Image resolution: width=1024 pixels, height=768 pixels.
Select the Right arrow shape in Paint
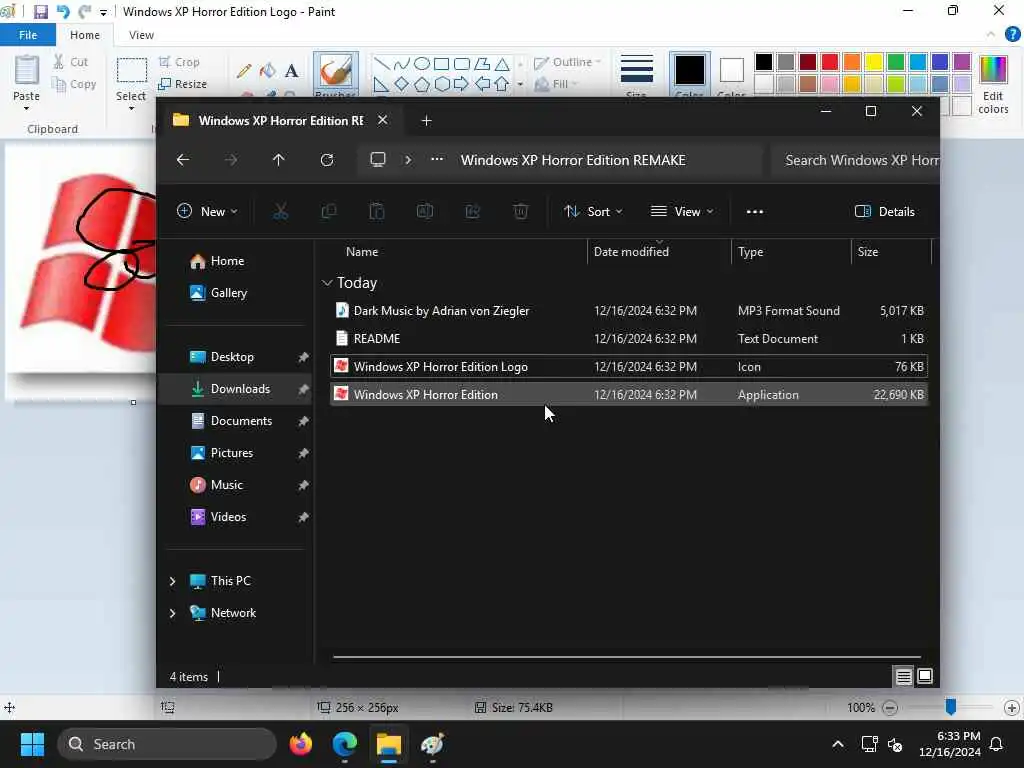point(461,84)
